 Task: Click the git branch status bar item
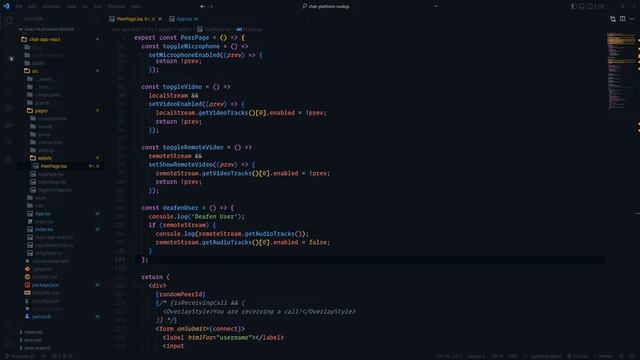[20, 356]
